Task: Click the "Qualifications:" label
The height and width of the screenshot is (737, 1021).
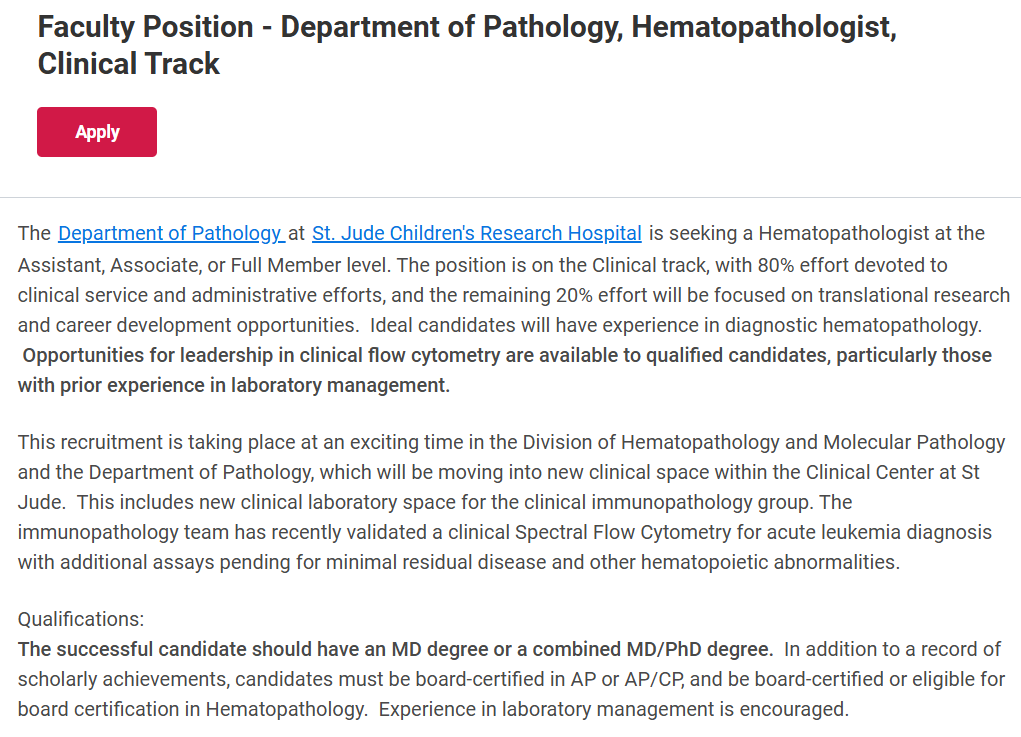Action: click(x=81, y=619)
